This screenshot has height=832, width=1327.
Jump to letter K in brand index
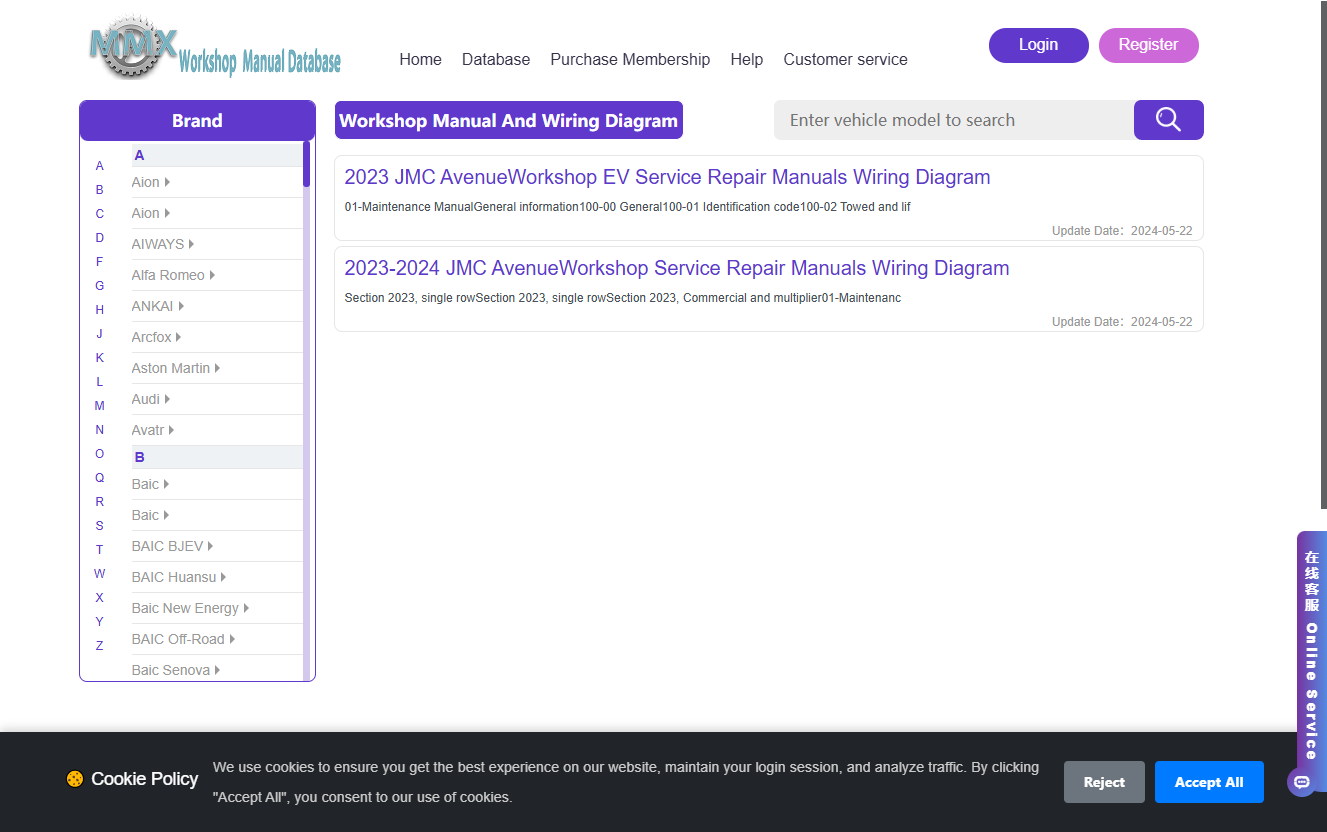click(x=99, y=358)
